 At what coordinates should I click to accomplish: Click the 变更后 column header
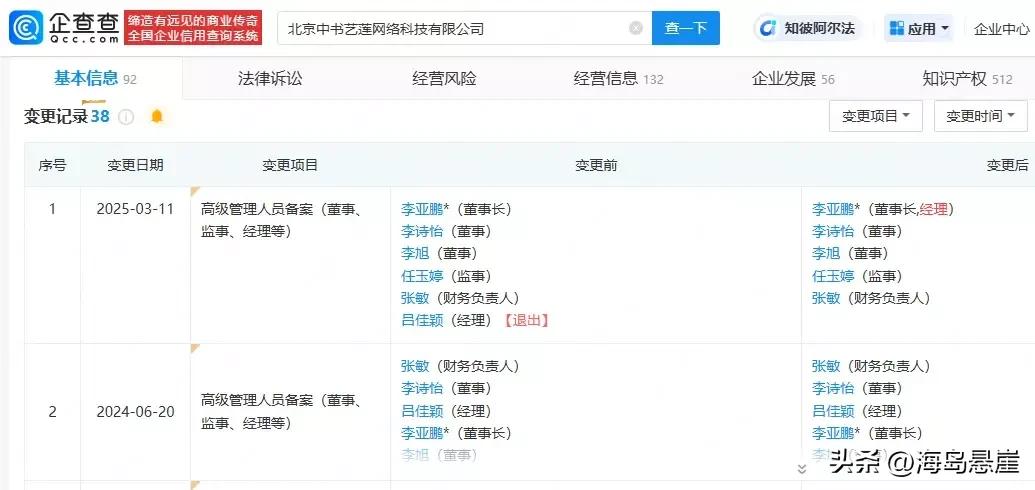point(1008,165)
